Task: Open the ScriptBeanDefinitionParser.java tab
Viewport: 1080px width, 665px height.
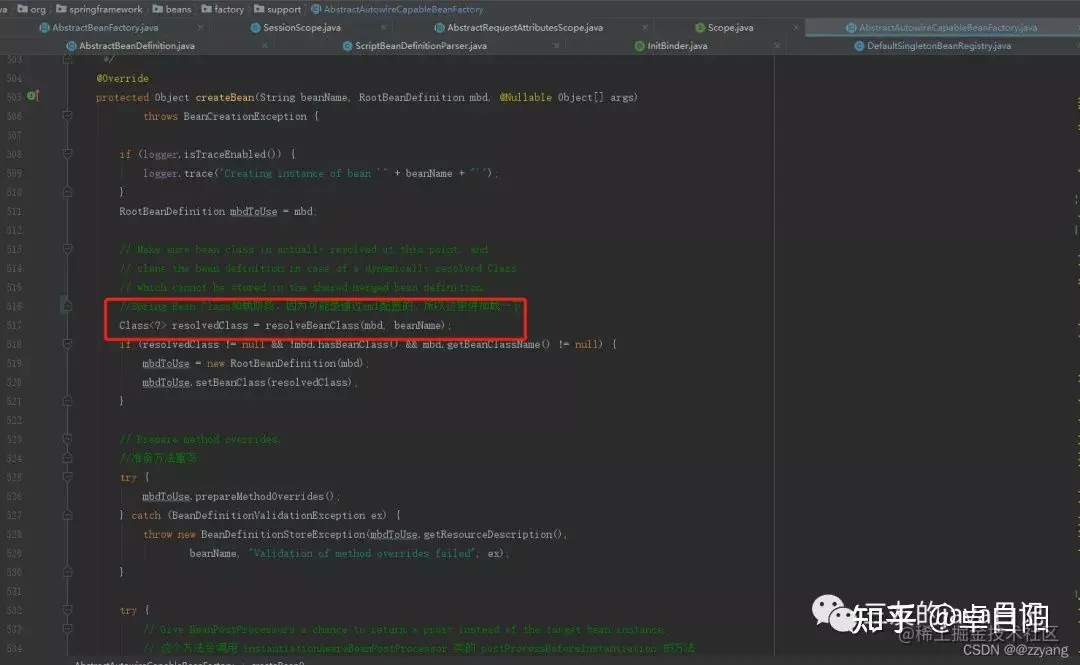Action: (x=421, y=46)
